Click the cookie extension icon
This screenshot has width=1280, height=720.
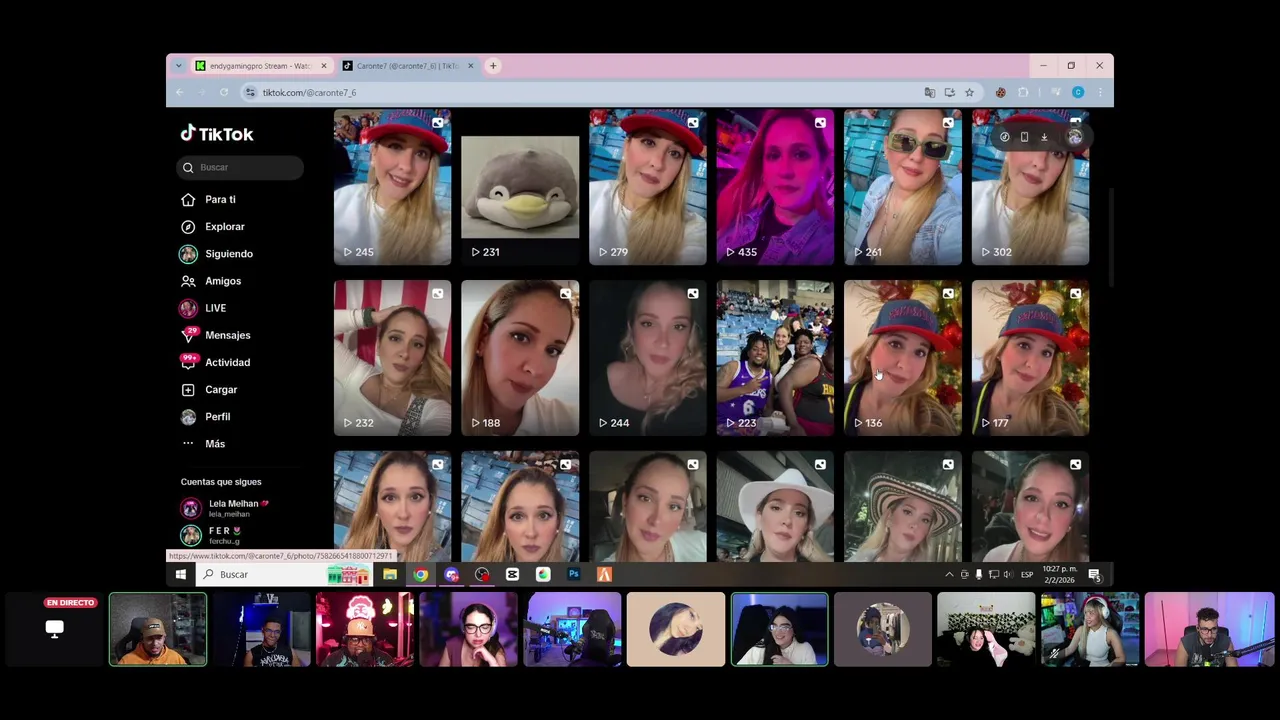[1000, 92]
